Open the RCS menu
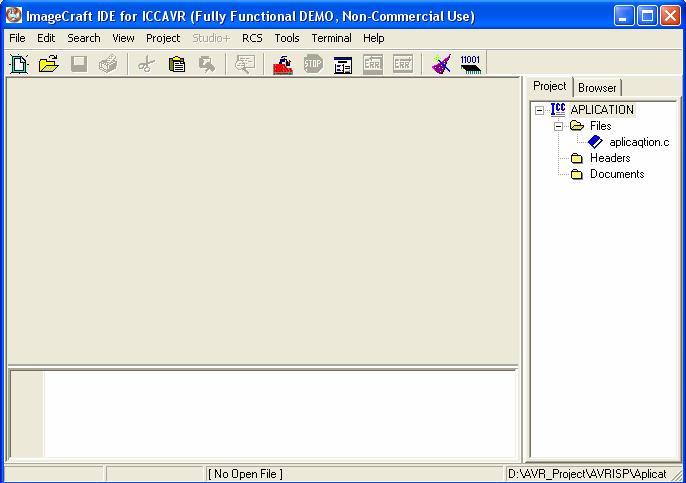The width and height of the screenshot is (686, 483). tap(252, 38)
